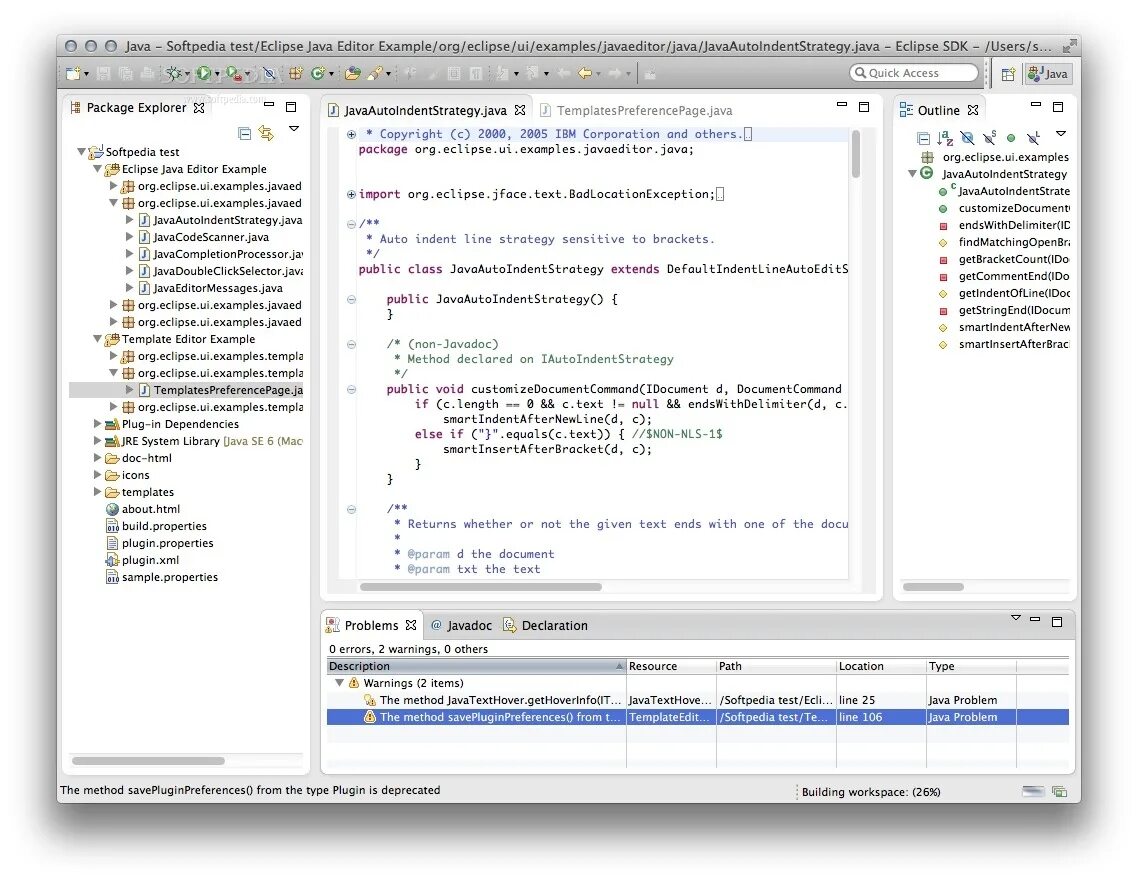1138x882 pixels.
Task: Switch to TemplatesPreferencePage.java editor tab
Action: [644, 110]
